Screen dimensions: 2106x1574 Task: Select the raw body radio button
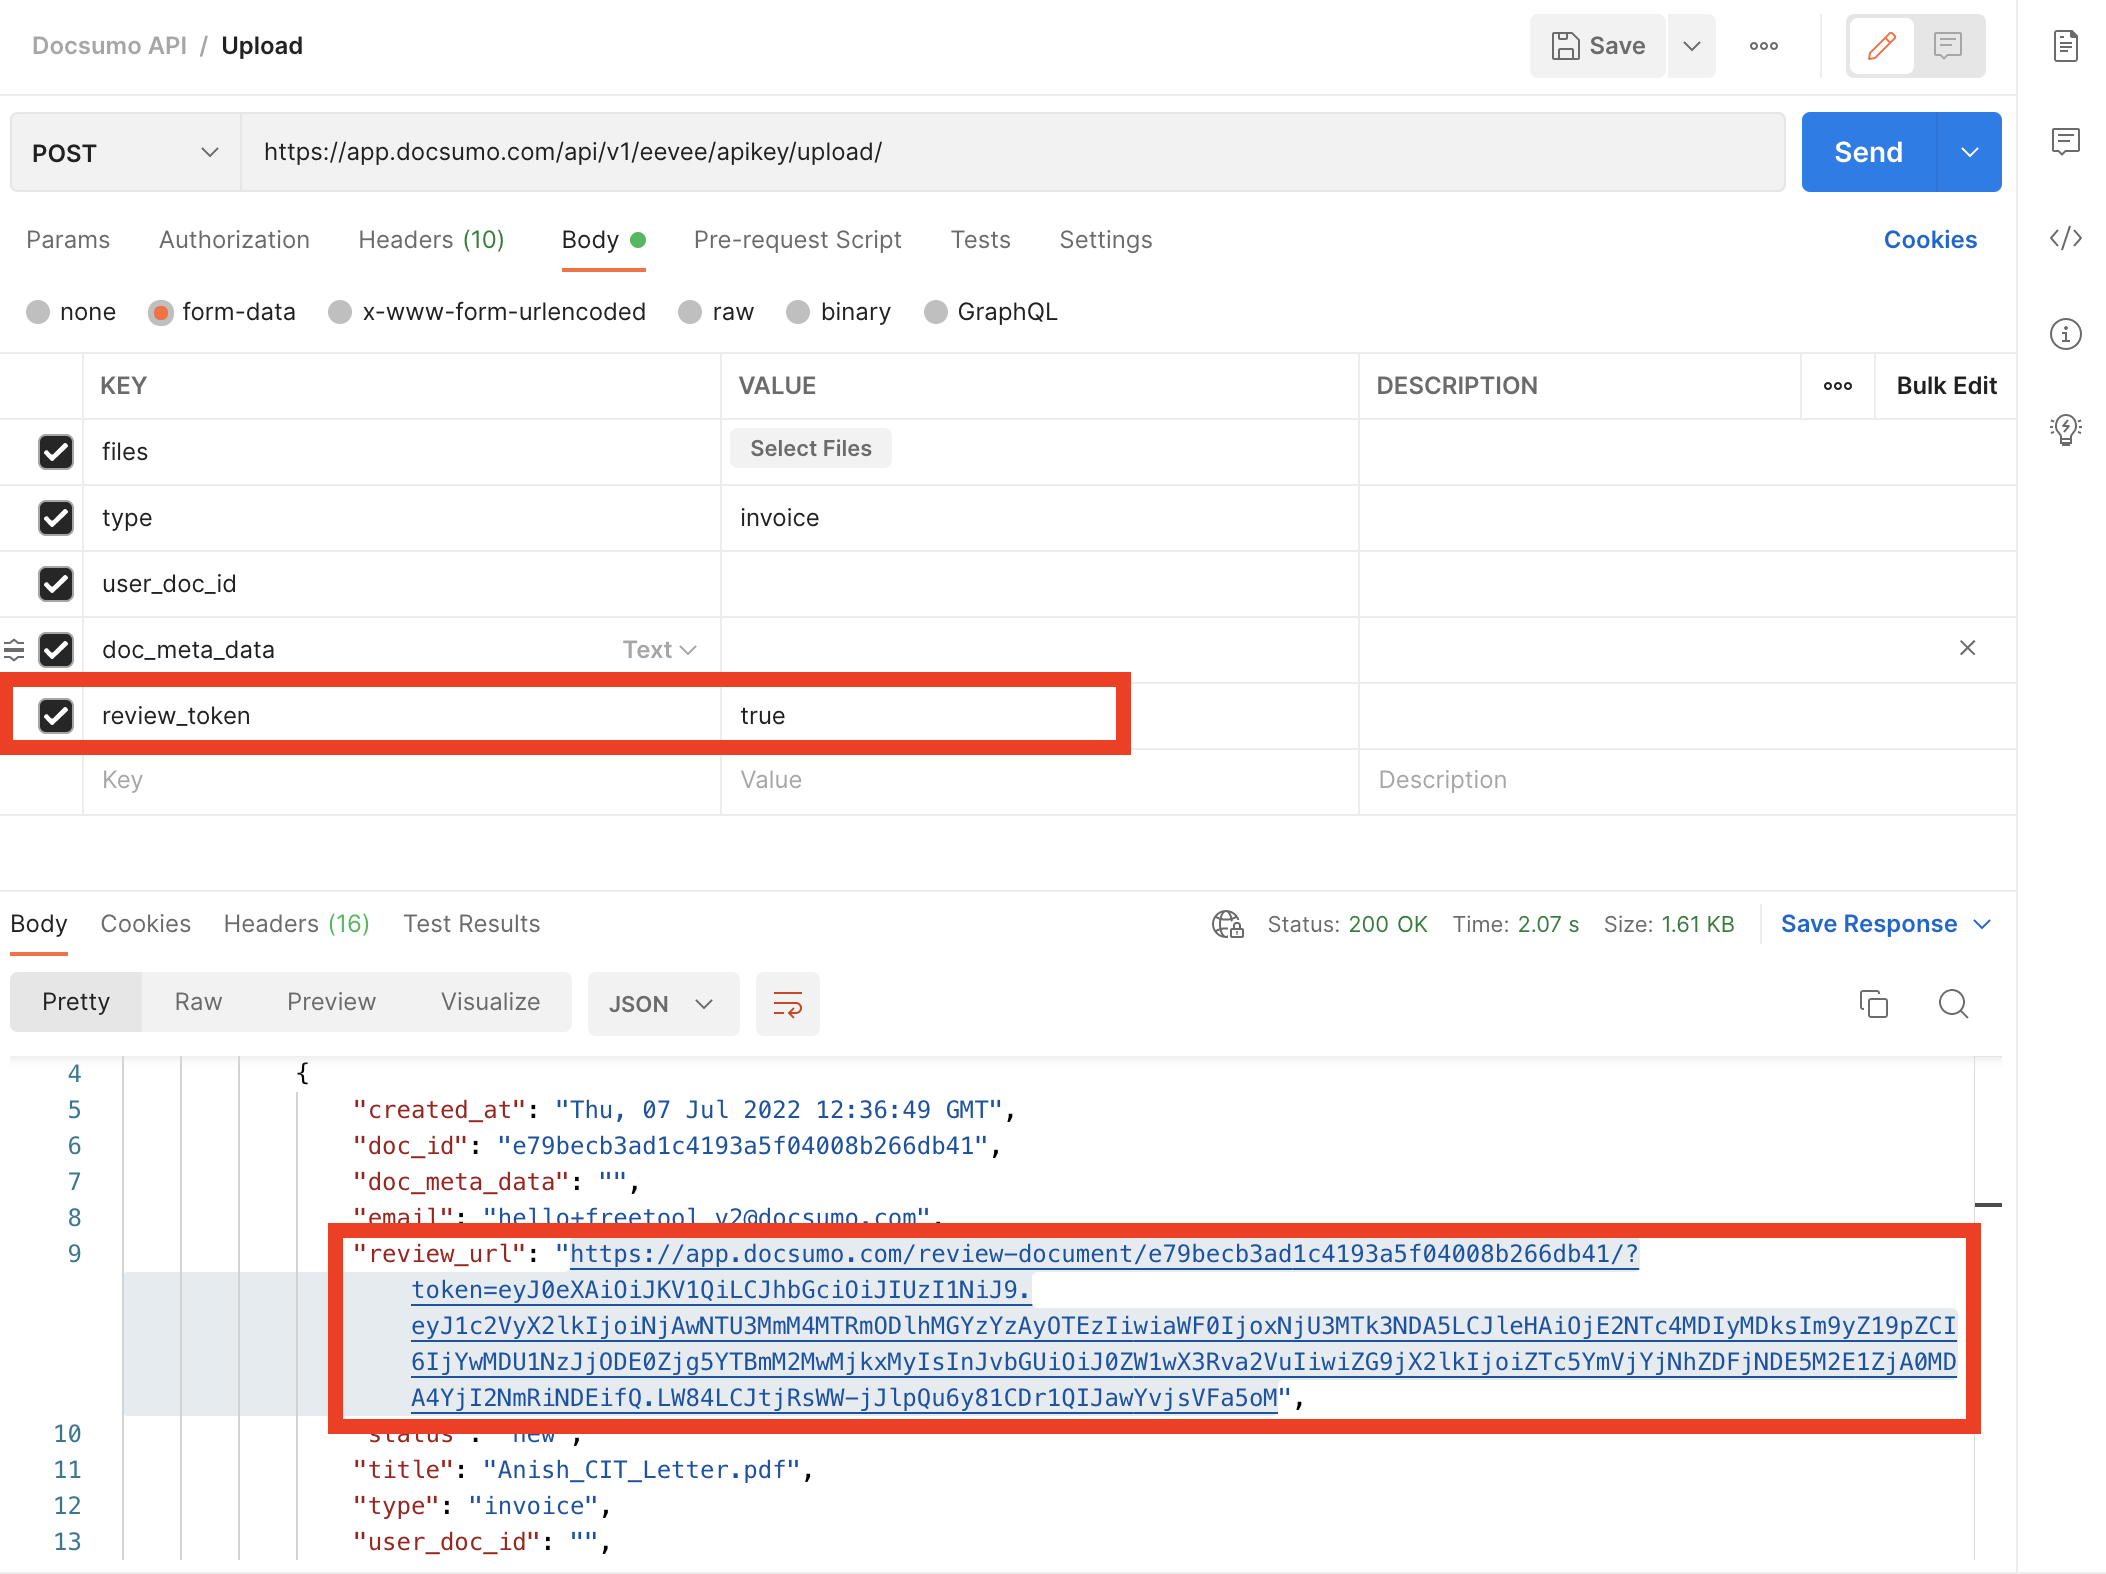tap(690, 312)
